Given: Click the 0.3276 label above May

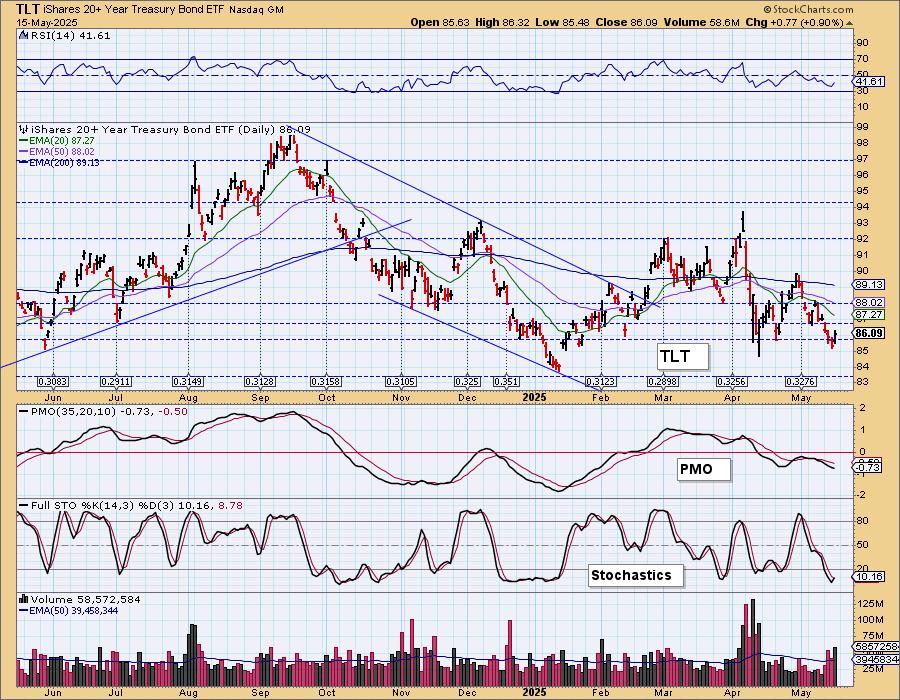Looking at the screenshot, I should tap(801, 382).
